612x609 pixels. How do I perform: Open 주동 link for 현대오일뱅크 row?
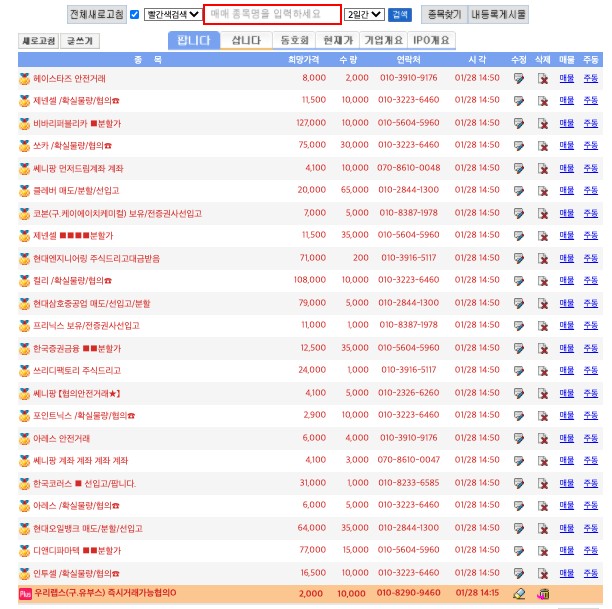[591, 528]
